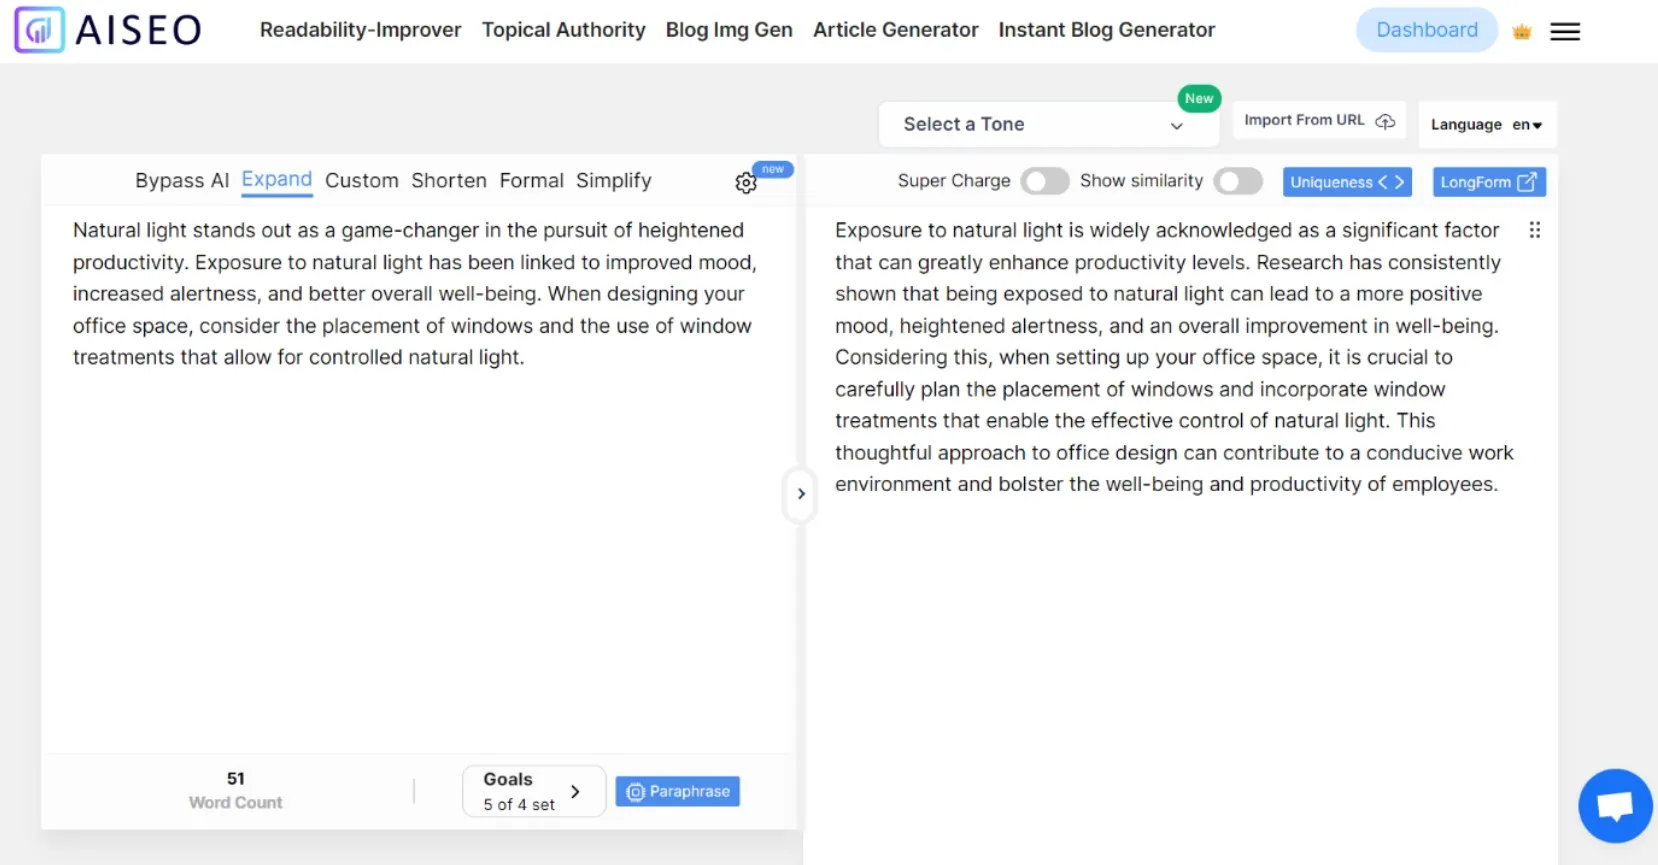Click the Uniqueness level control
Viewport: 1658px width, 865px height.
click(x=1346, y=182)
